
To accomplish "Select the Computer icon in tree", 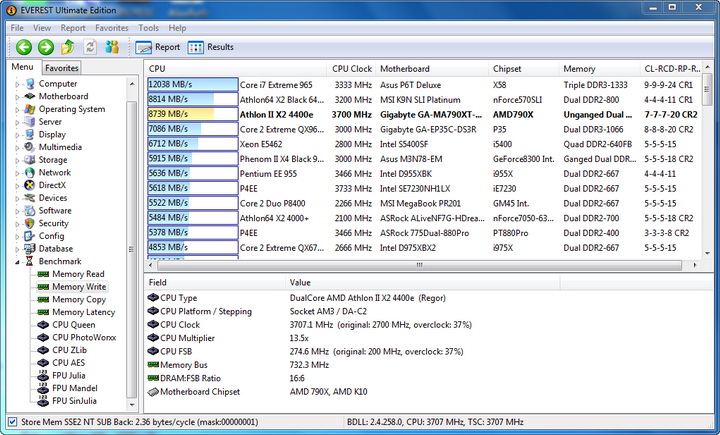I will (30, 84).
